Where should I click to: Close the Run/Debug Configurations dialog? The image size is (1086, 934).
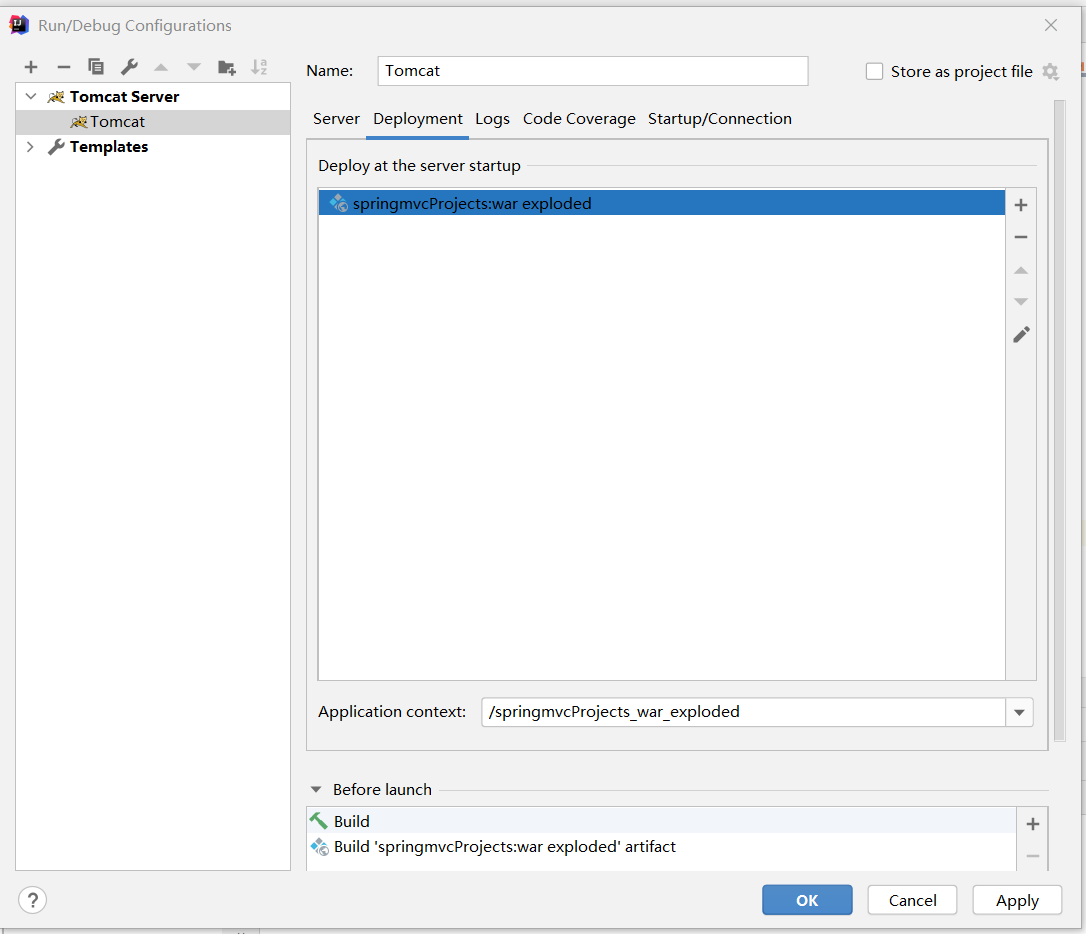click(x=1051, y=25)
